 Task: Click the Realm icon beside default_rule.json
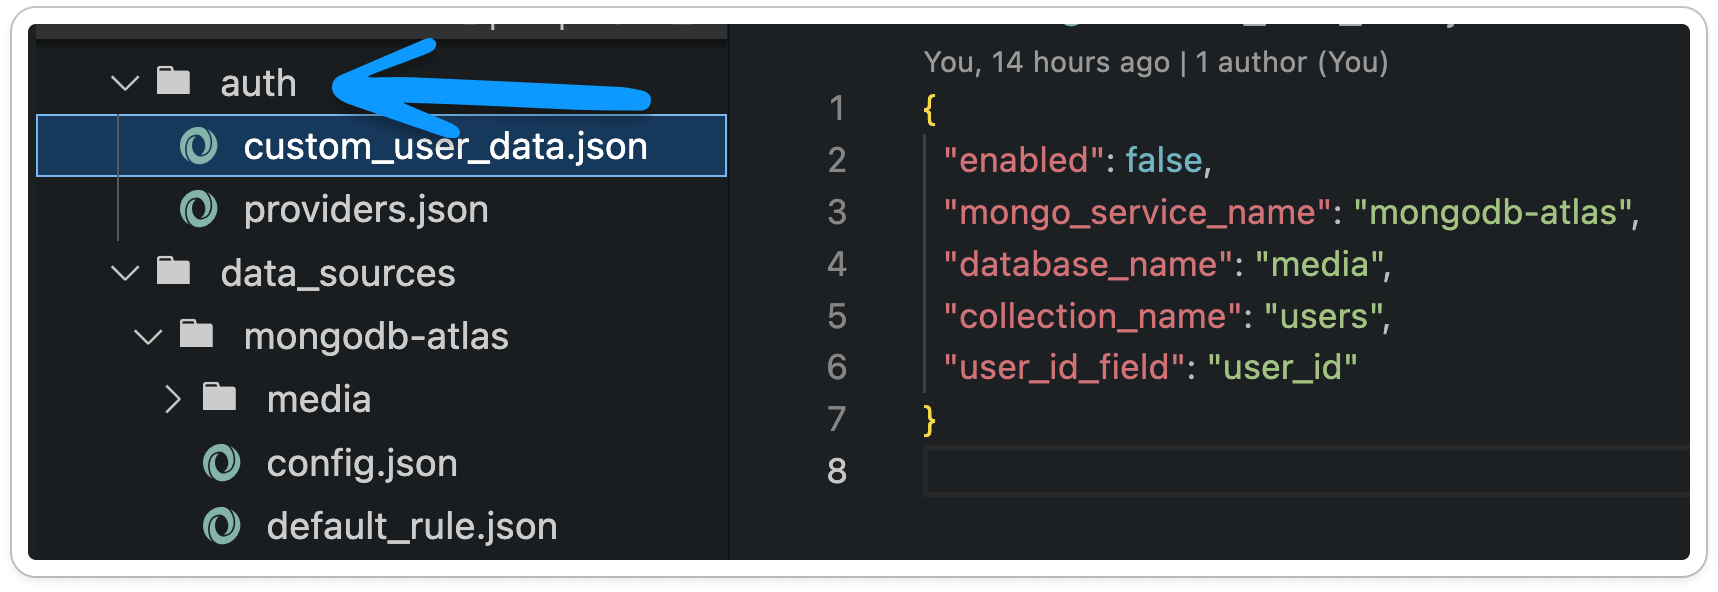point(222,525)
